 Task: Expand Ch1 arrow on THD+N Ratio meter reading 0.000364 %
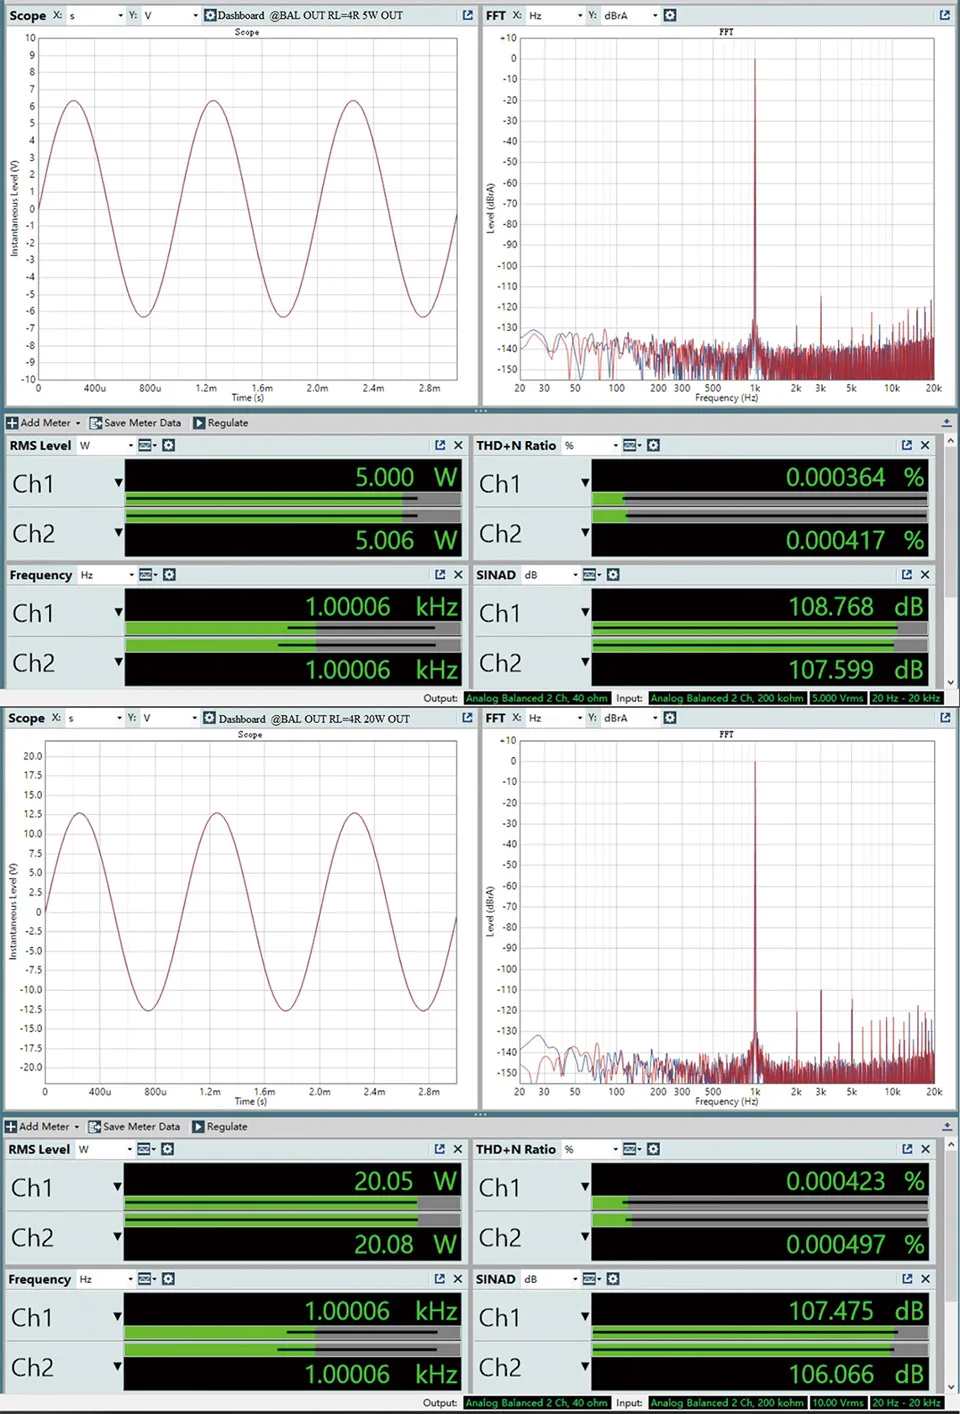[x=585, y=483]
